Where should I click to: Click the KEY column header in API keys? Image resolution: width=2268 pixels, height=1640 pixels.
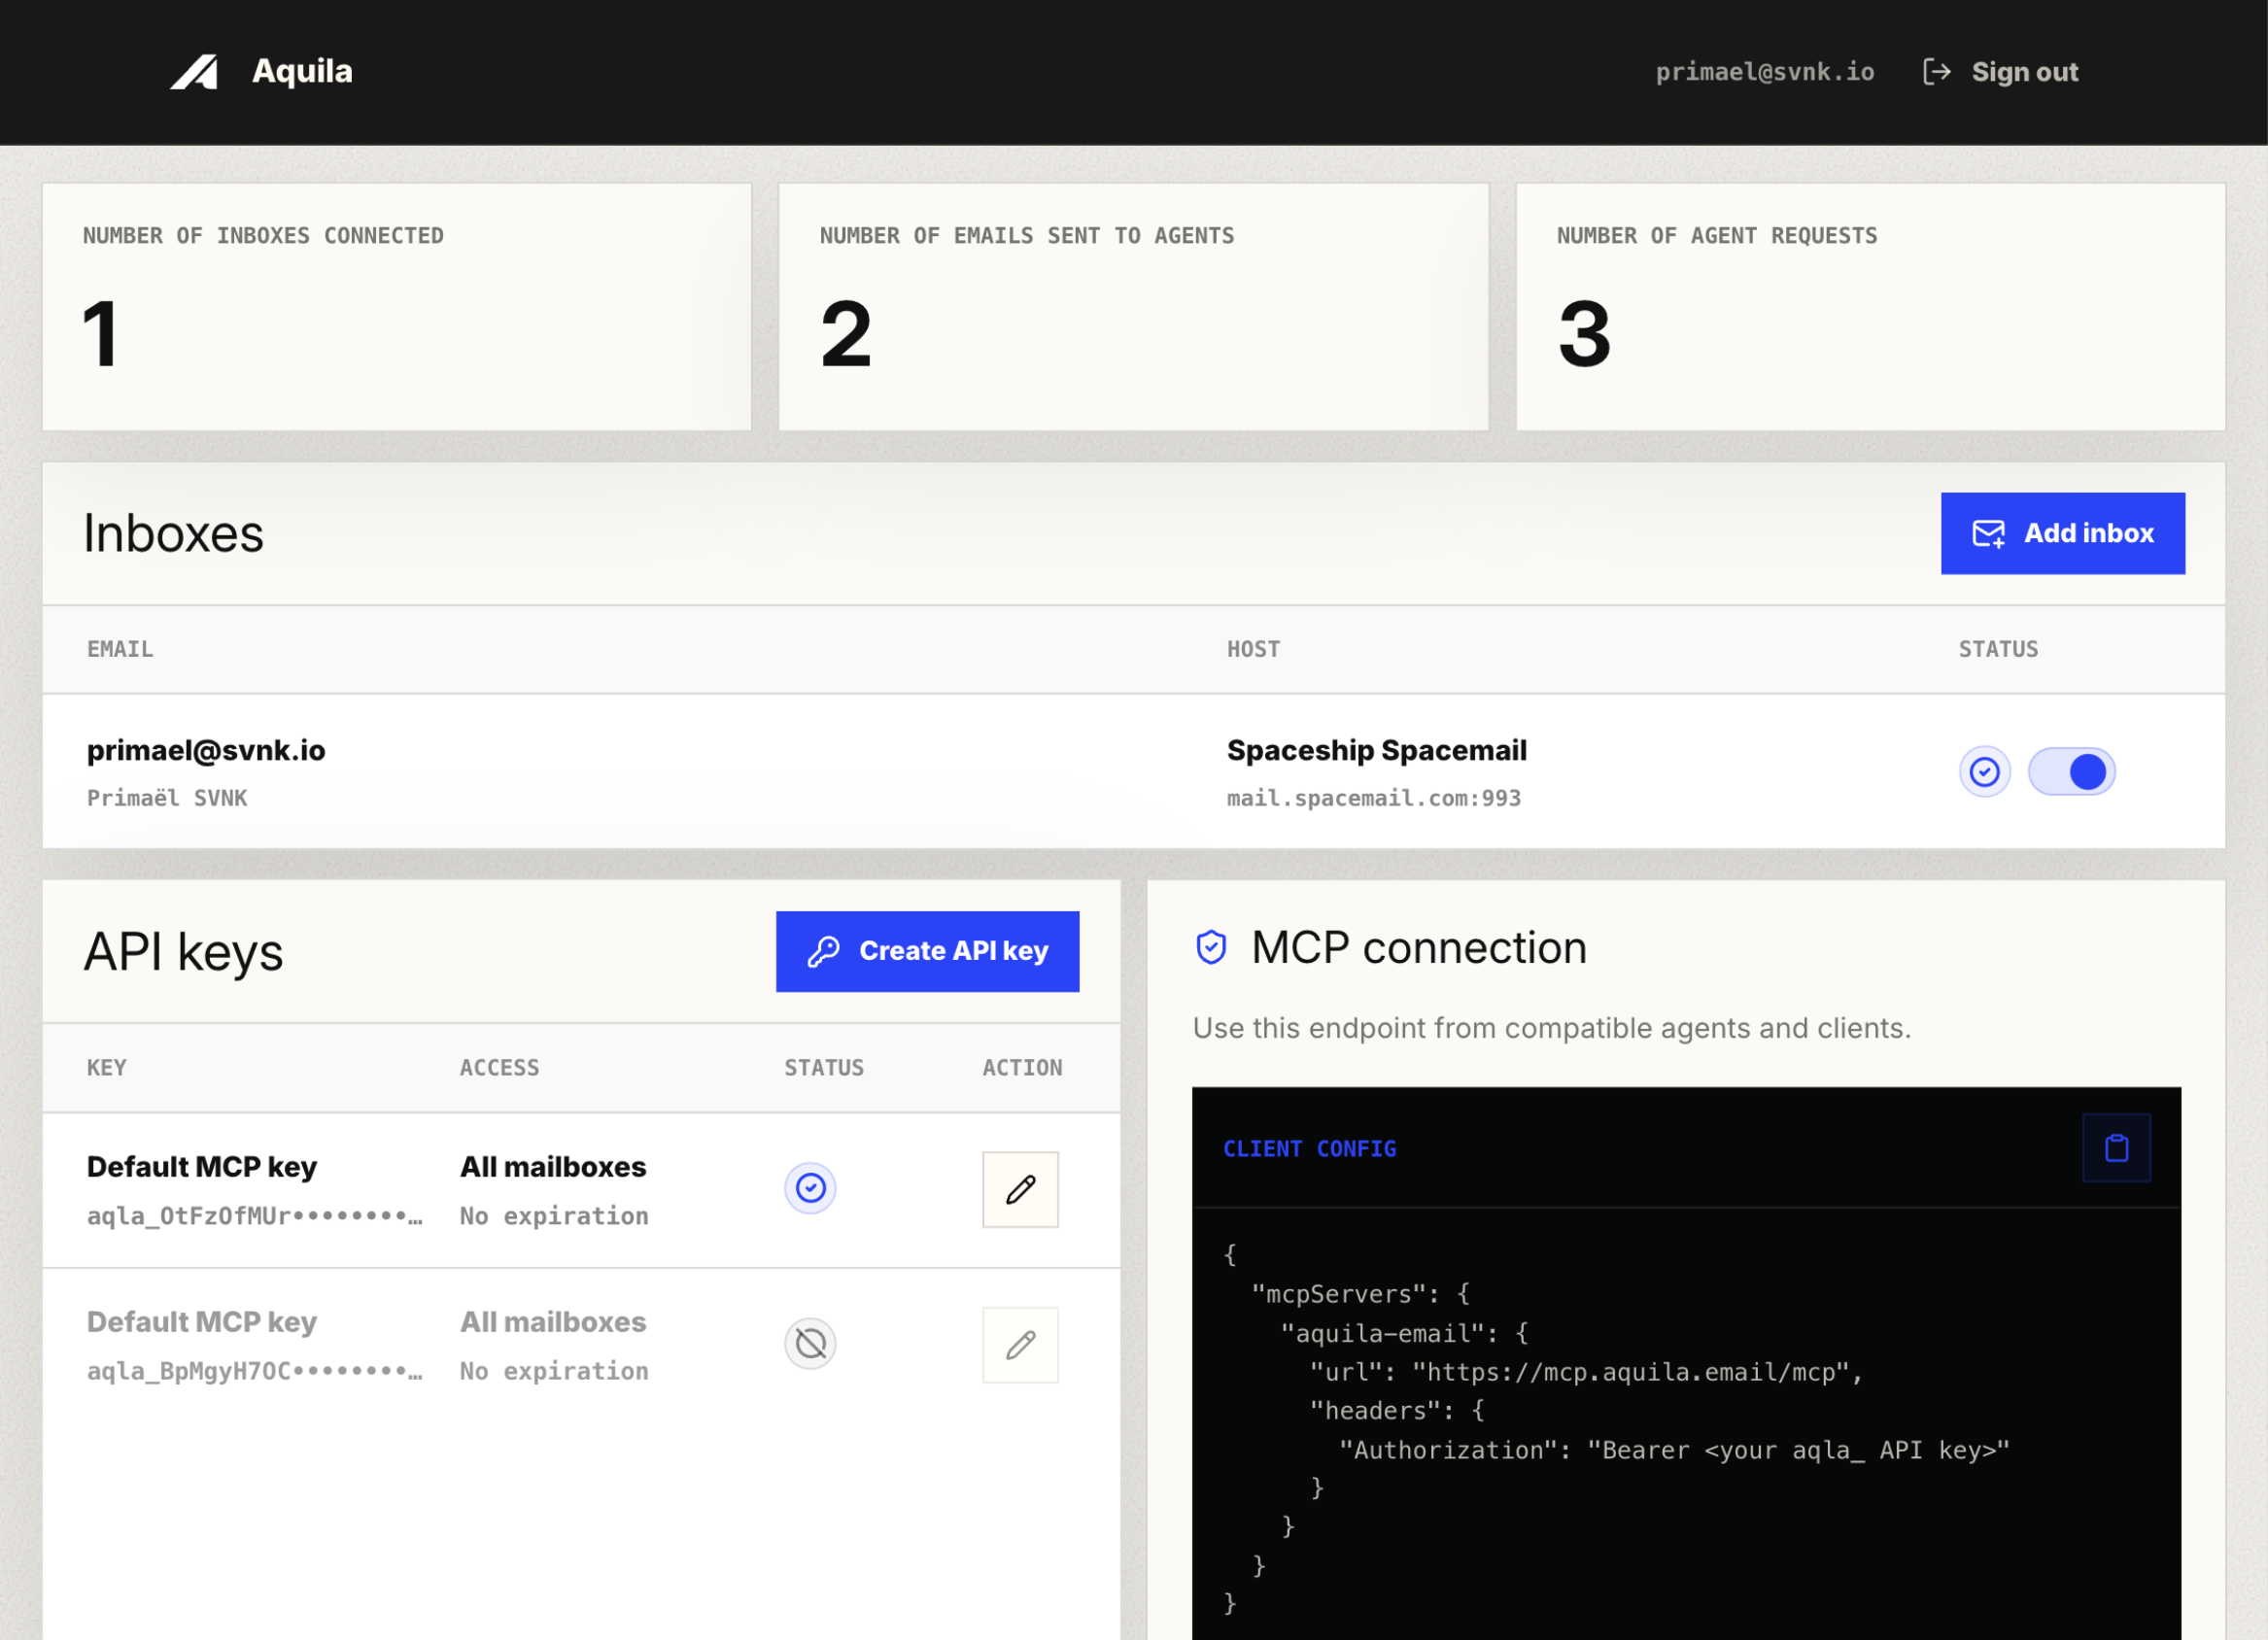(107, 1067)
